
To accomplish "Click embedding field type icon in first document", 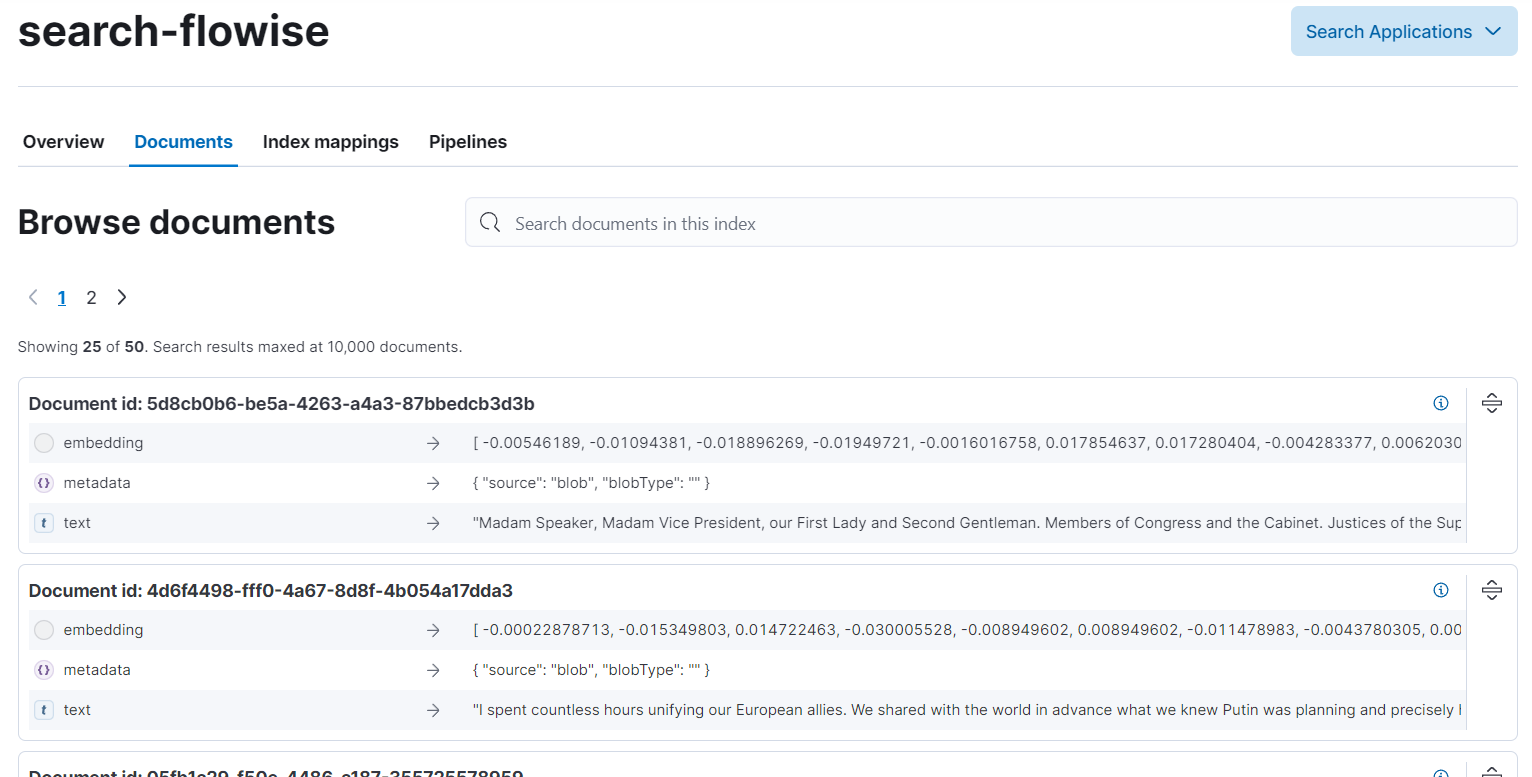I will click(x=44, y=443).
